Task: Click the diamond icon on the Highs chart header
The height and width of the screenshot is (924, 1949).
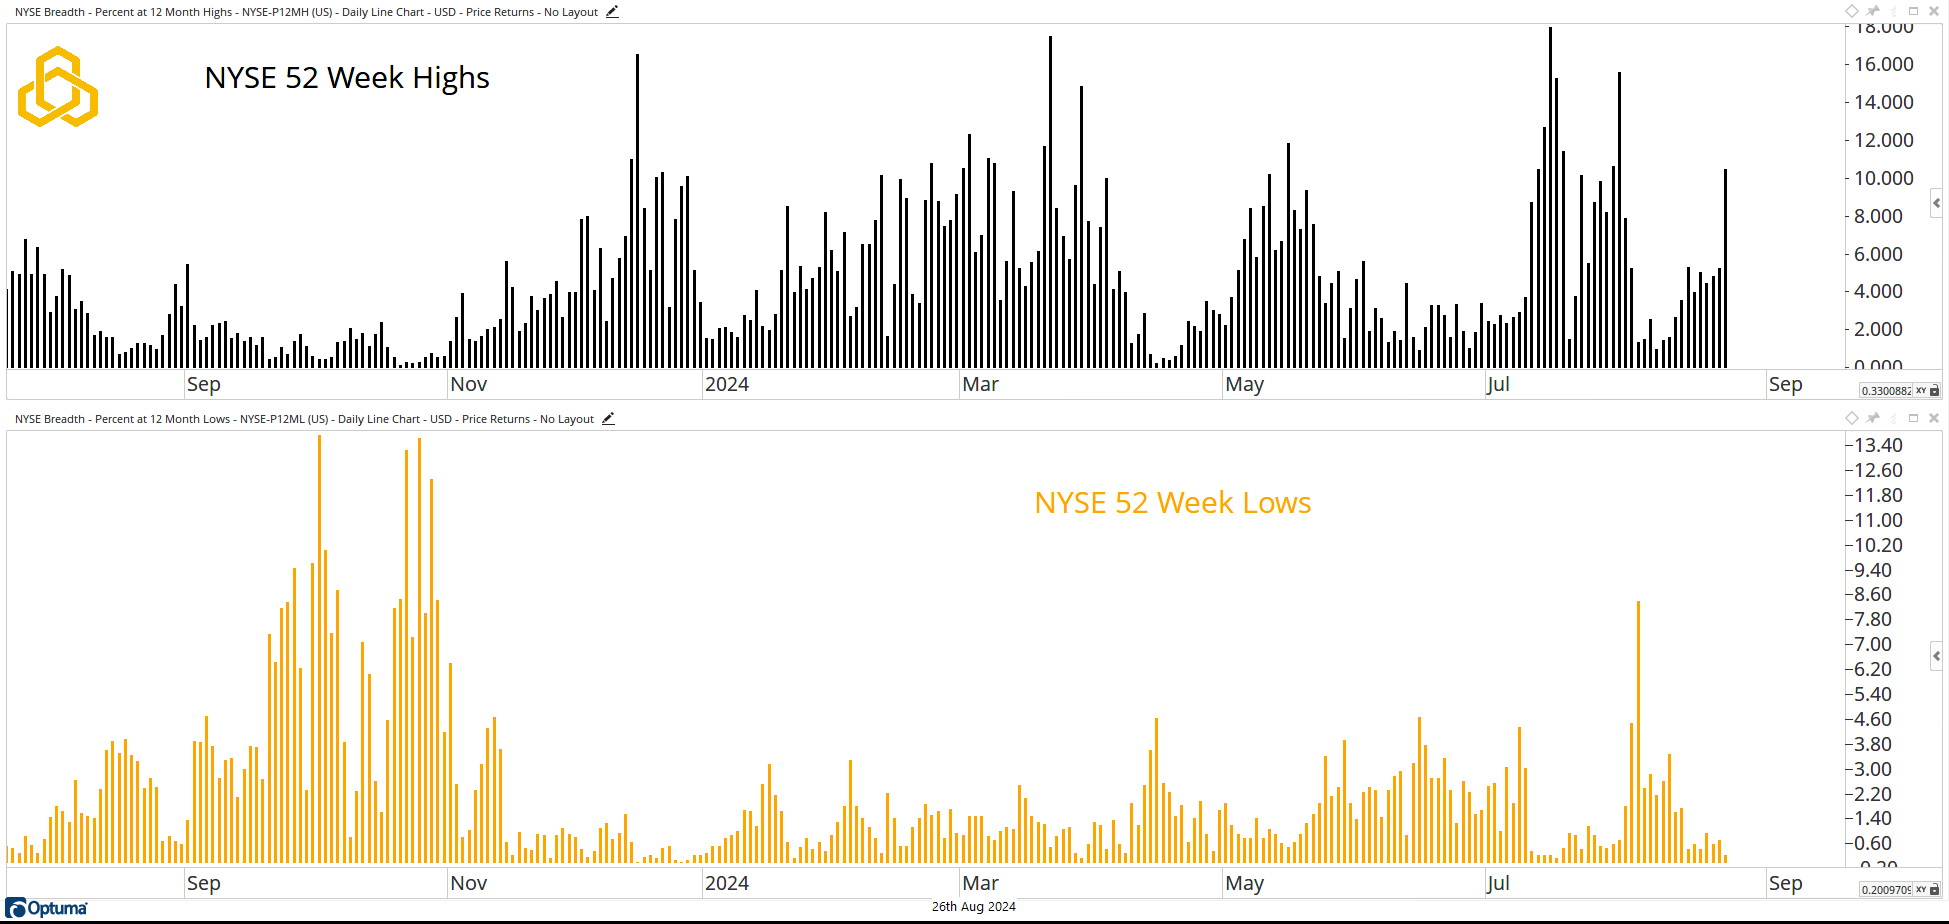Action: pos(1852,11)
